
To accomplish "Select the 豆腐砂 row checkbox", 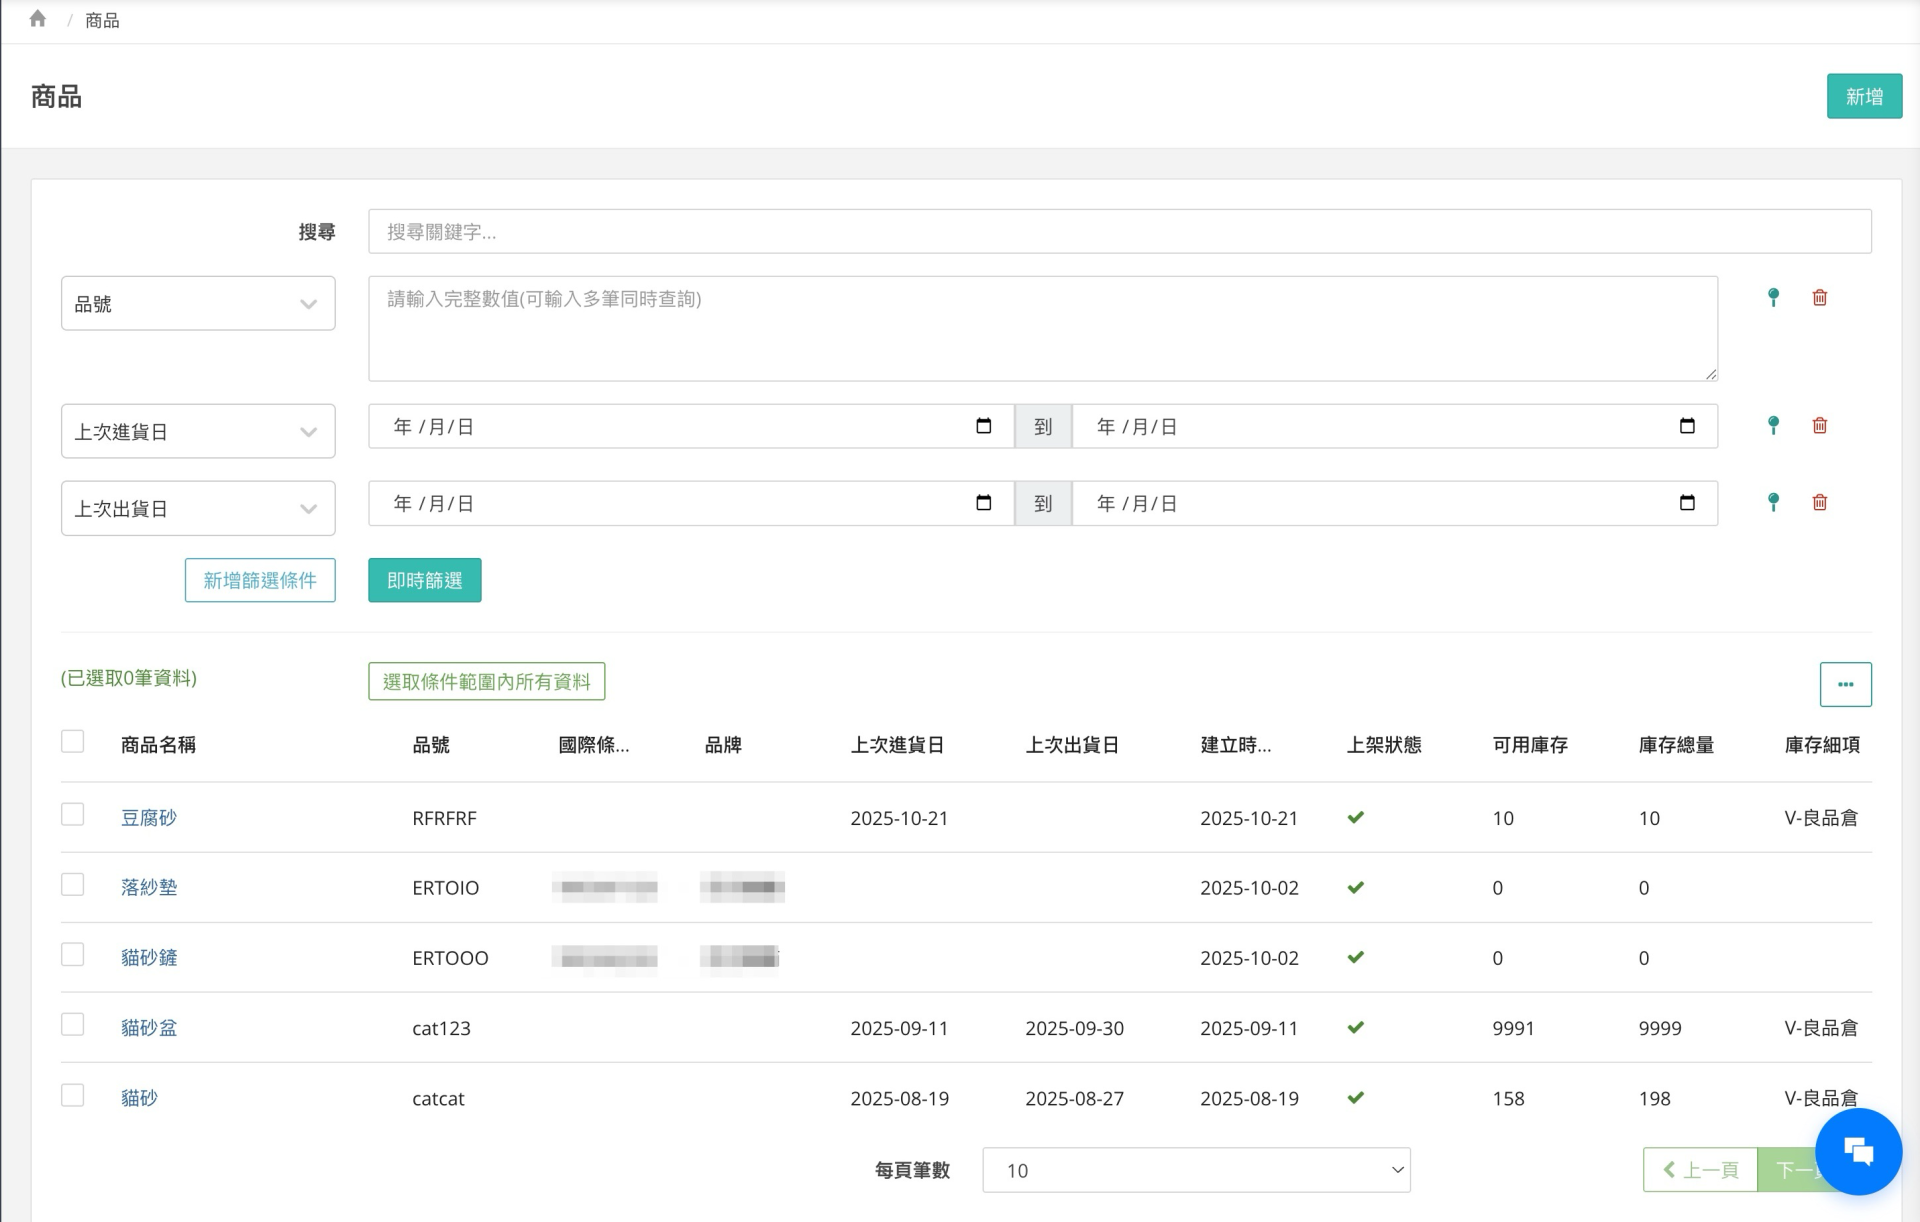I will coord(72,814).
